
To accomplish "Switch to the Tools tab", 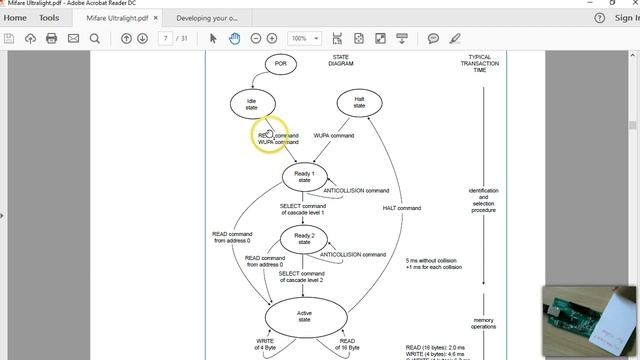I will [x=49, y=18].
